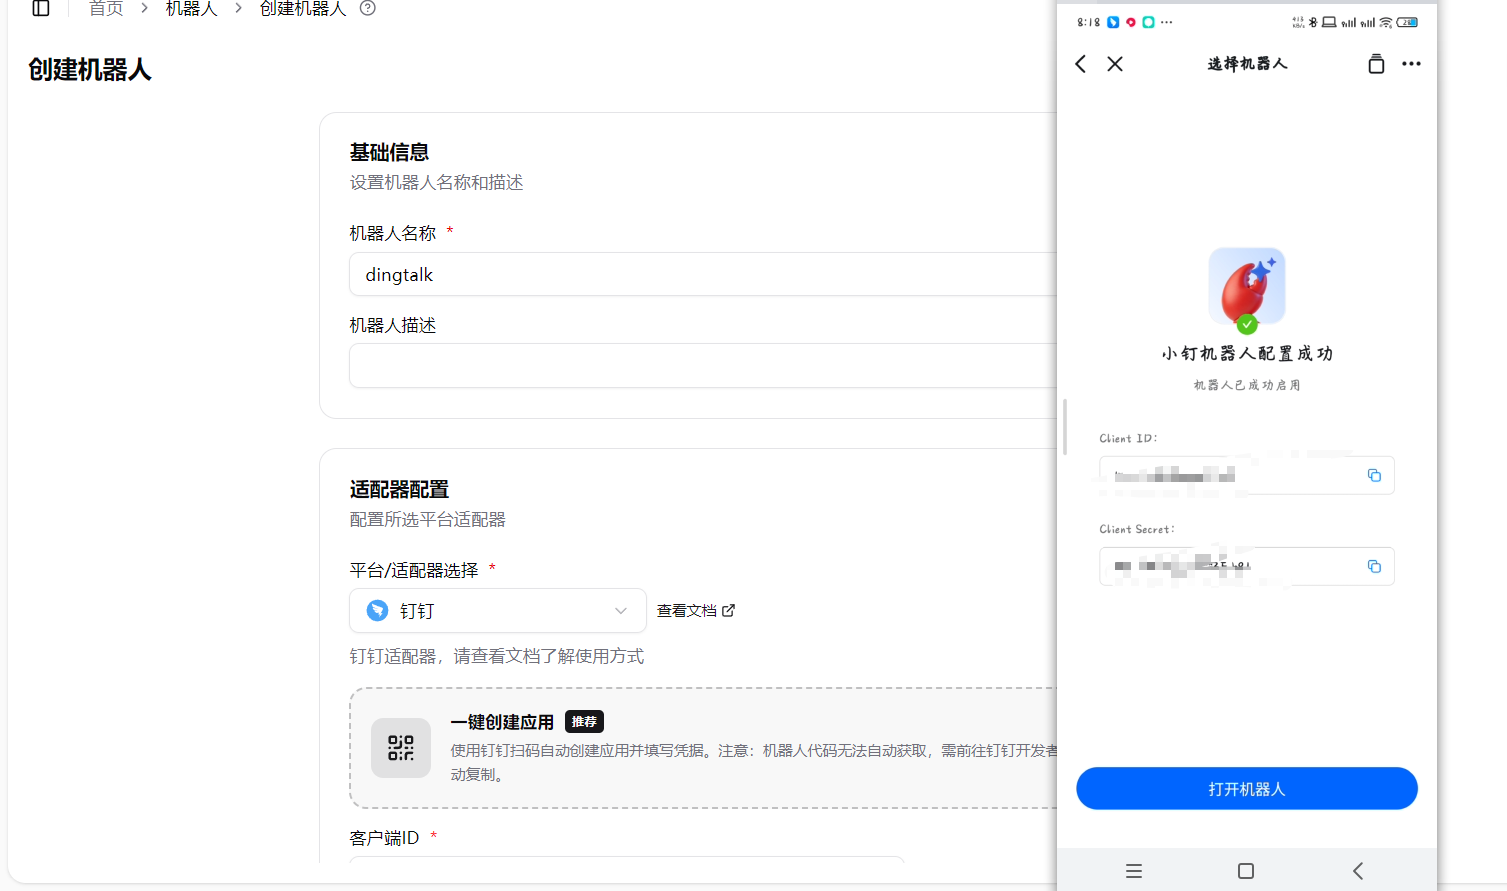Tap Android back navigation arrow
The image size is (1507, 891).
[1358, 871]
